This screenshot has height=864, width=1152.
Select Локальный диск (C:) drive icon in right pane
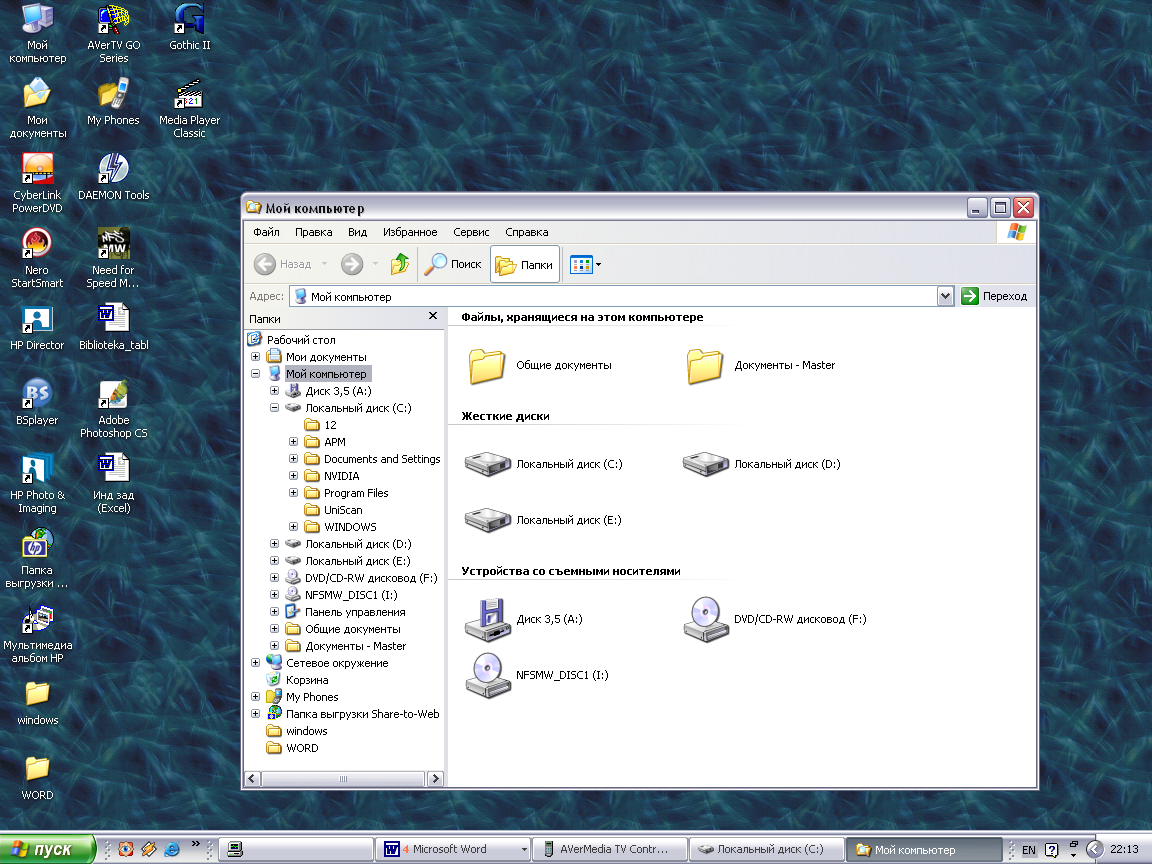(544, 464)
